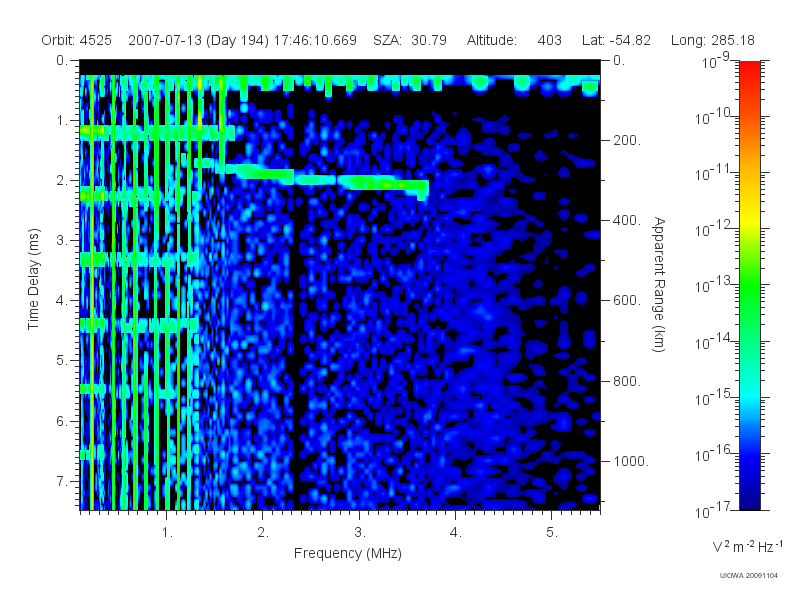Click the '2.' tick on the frequency axis
Screen dimensions: 800x600
point(263,533)
